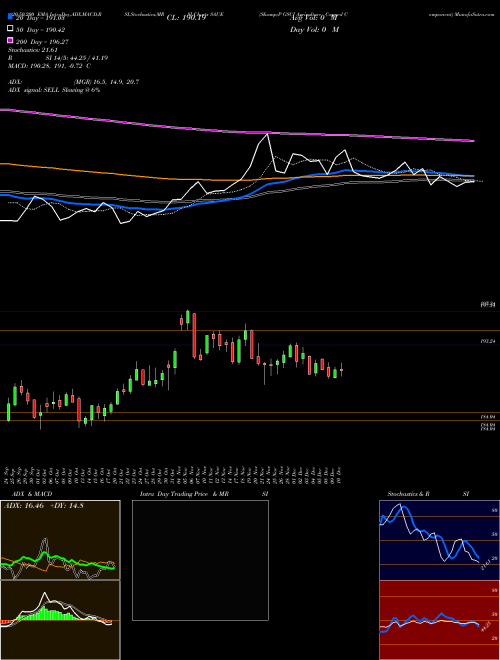This screenshot has height=660, width=500.
Task: Click the RSI 14/3: 44.25 / 41.19 reading
Action: (58, 58)
